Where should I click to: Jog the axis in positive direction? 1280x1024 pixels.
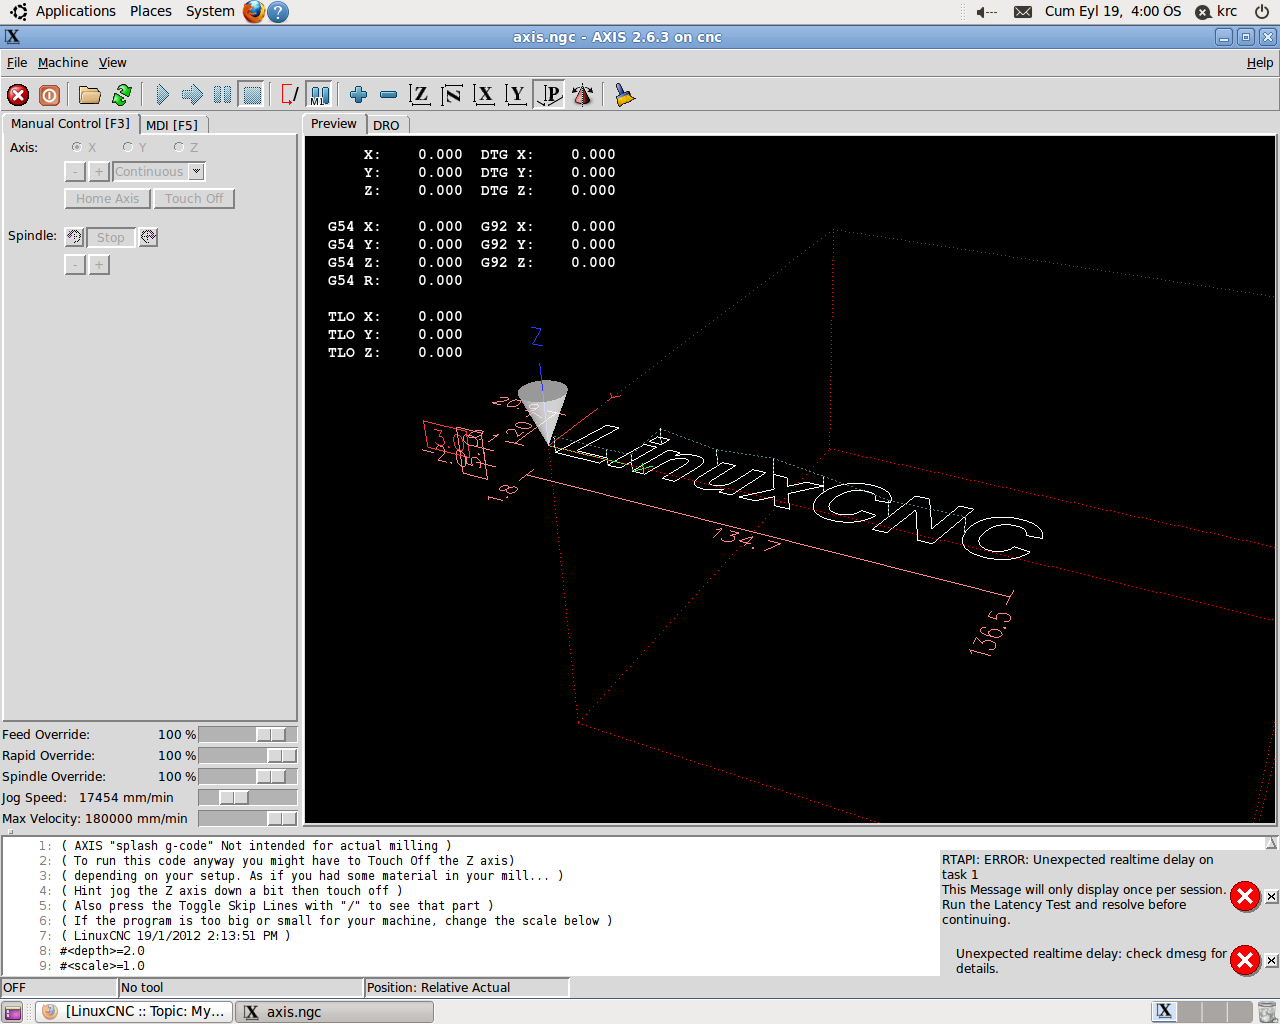99,172
